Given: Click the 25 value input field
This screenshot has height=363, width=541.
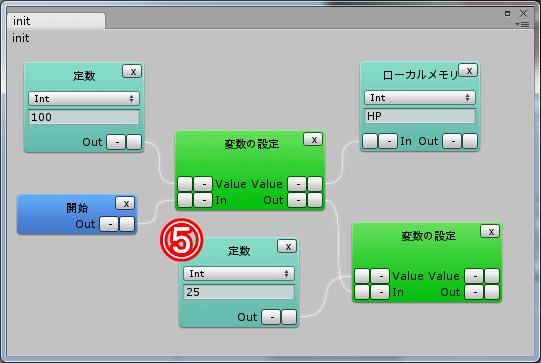Looking at the screenshot, I should pos(239,292).
